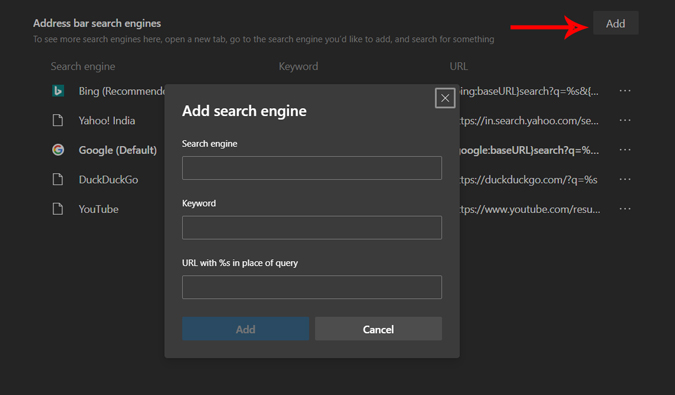Click the Bing search URL text
The height and width of the screenshot is (395, 675).
pyautogui.click(x=529, y=91)
